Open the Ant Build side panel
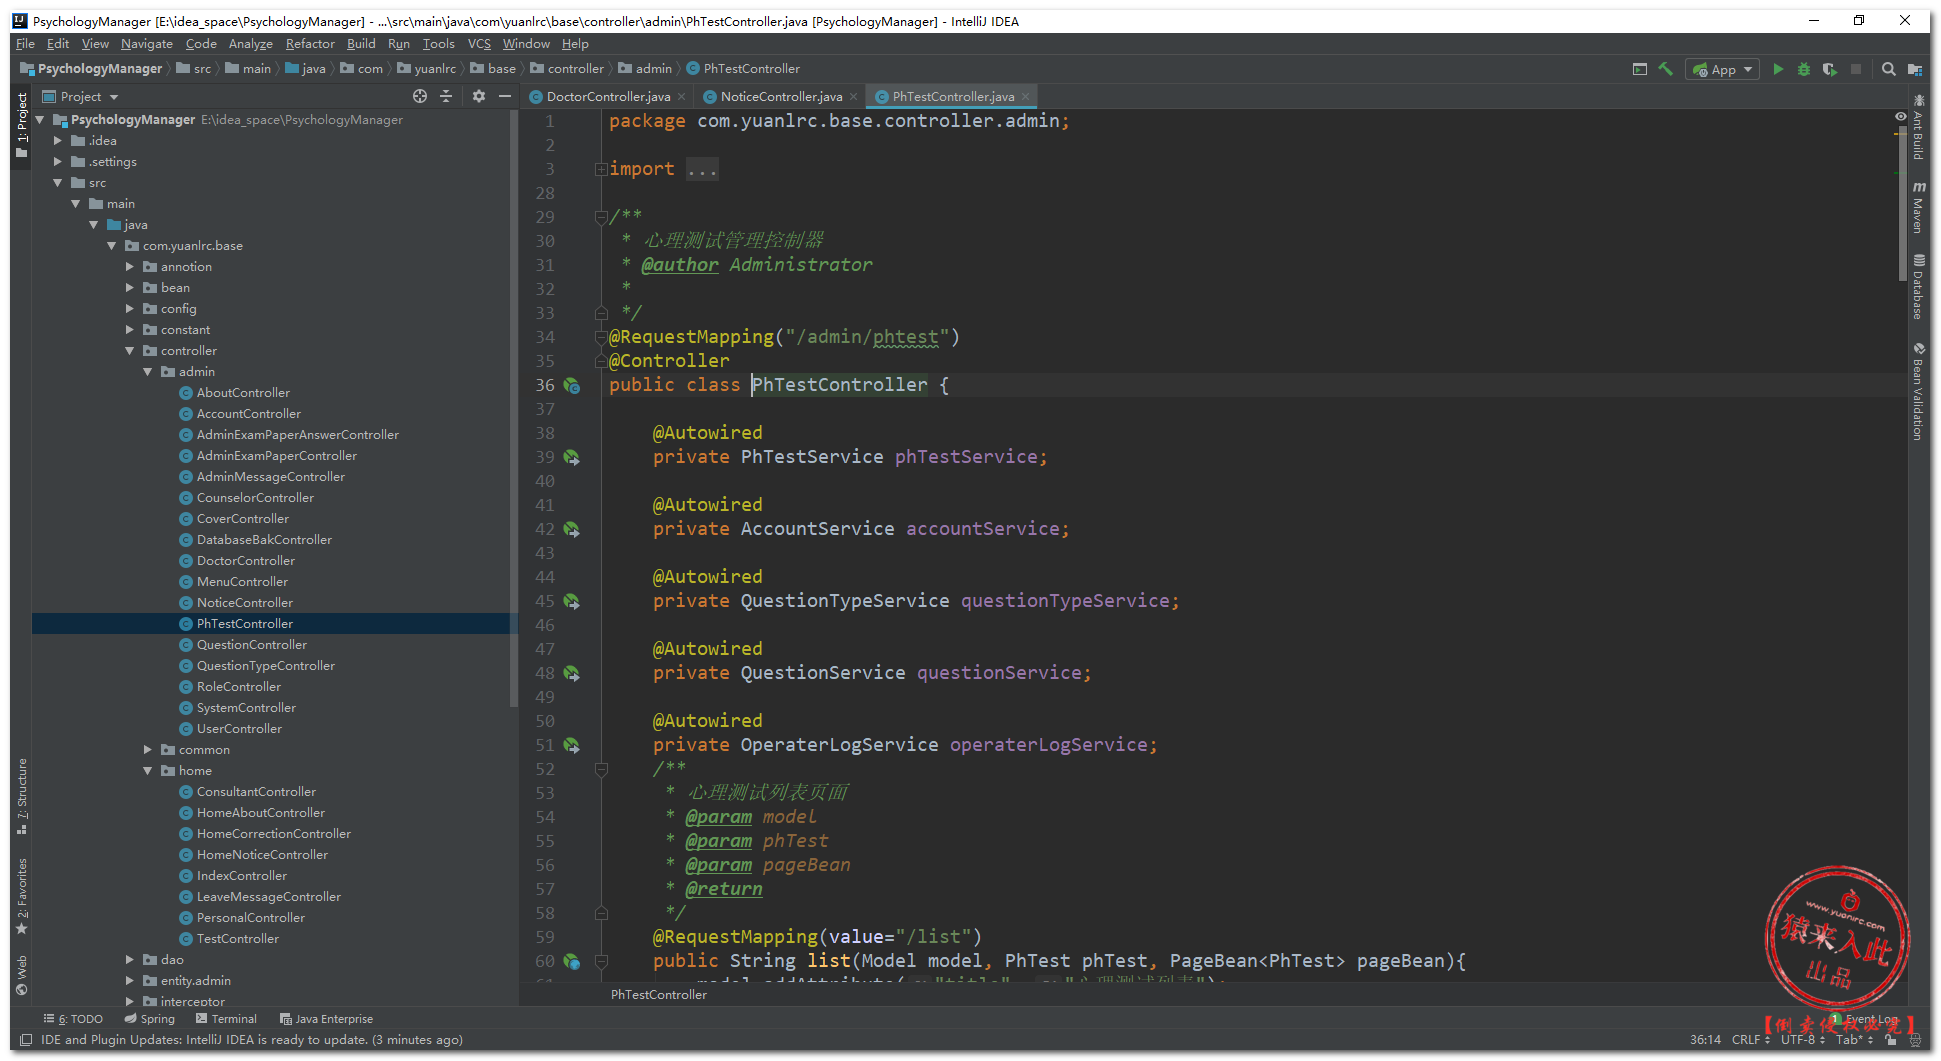Screen dimensions: 1941x1061 (1918, 127)
